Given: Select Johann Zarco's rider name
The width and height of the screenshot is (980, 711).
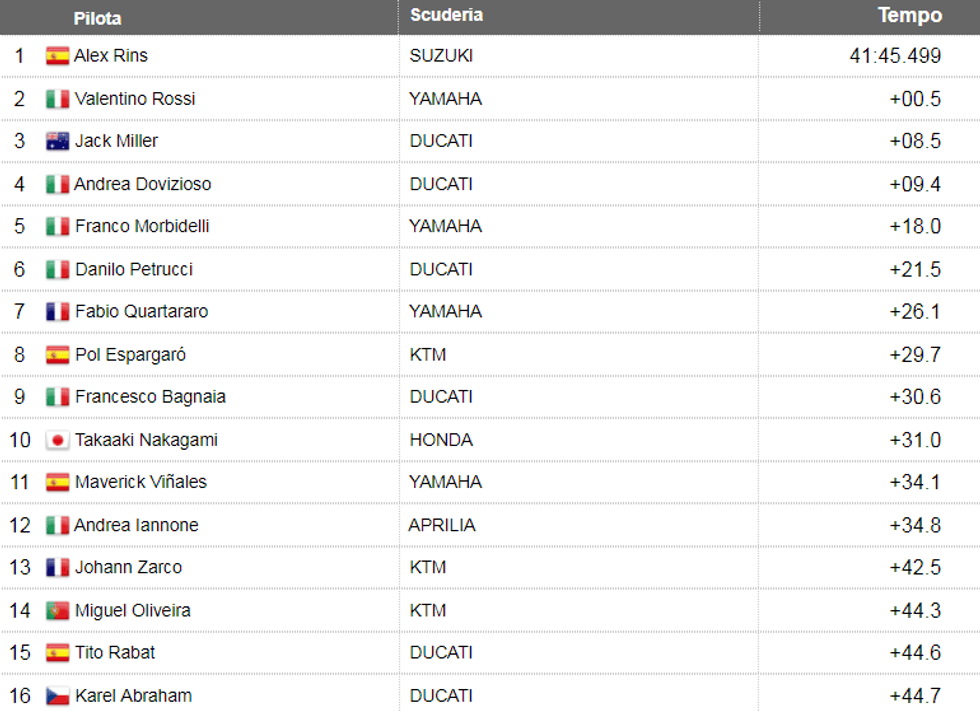Looking at the screenshot, I should [x=128, y=567].
